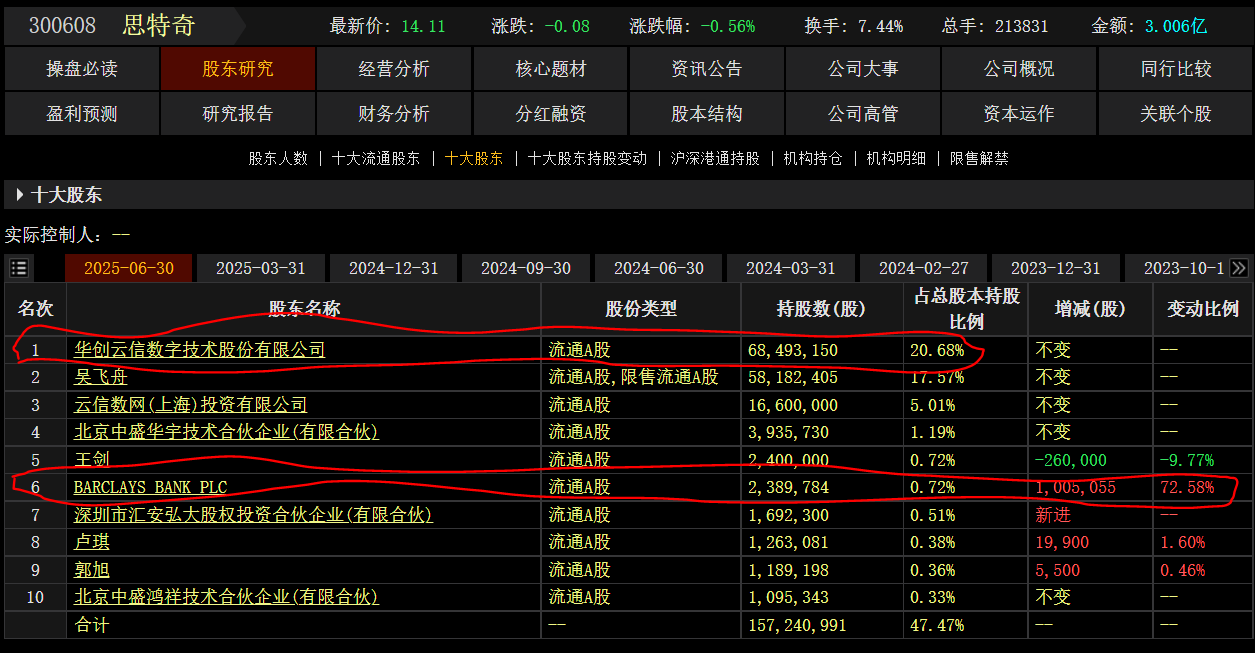Open the date list icon beside 2025-06-30
The image size is (1255, 653).
[x=19, y=268]
